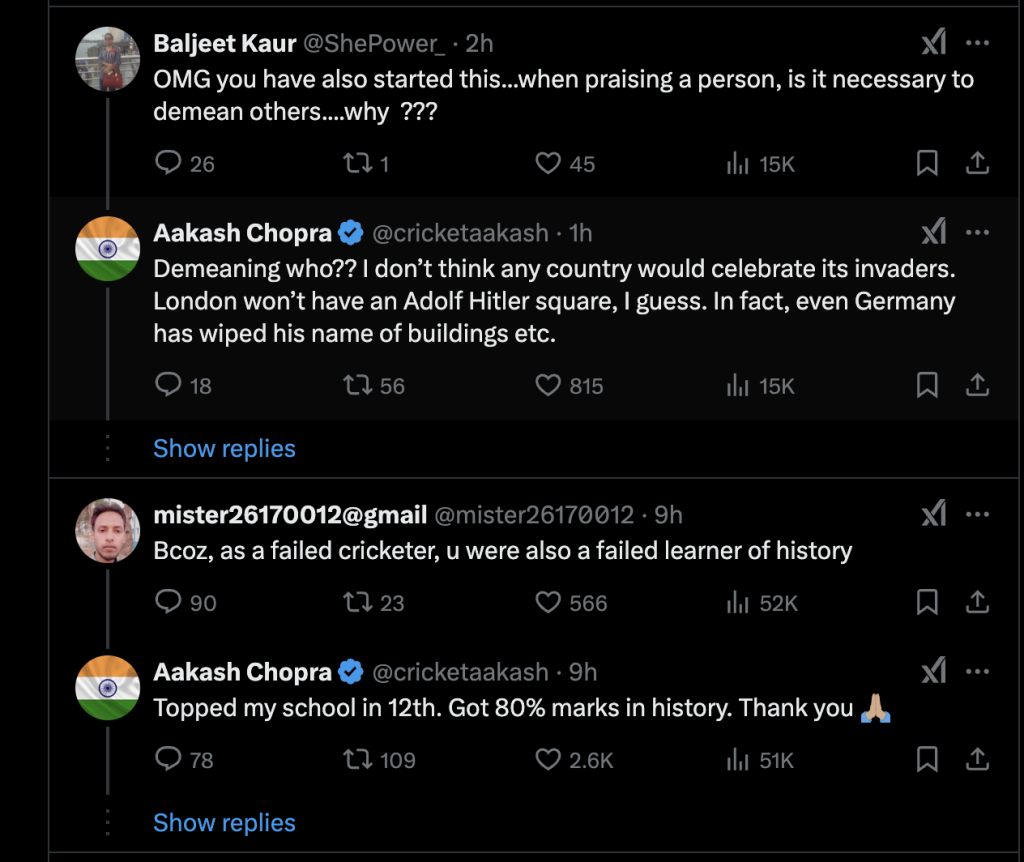Image resolution: width=1024 pixels, height=862 pixels.
Task: Share Aakash Chopra's invaders reply
Action: tap(977, 385)
